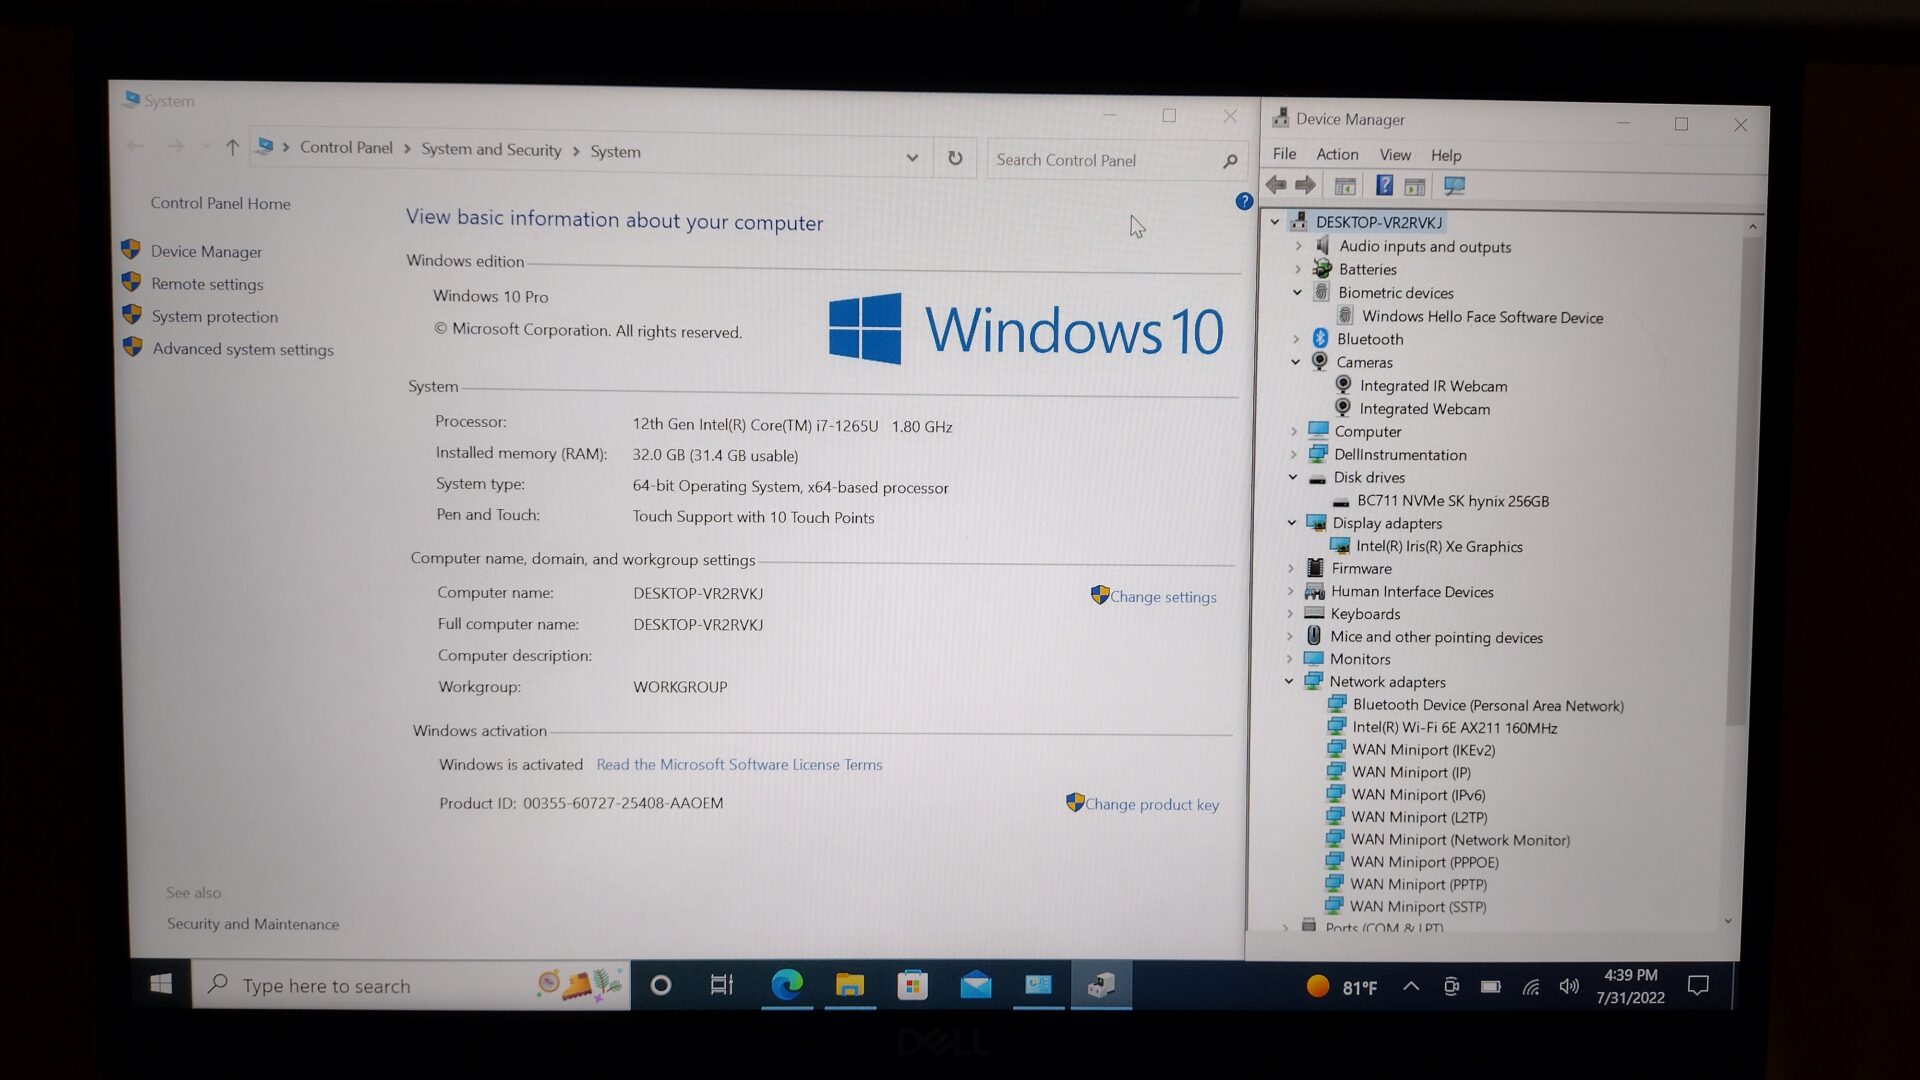Show hidden system tray icons
Image resolution: width=1920 pixels, height=1080 pixels.
click(1411, 987)
